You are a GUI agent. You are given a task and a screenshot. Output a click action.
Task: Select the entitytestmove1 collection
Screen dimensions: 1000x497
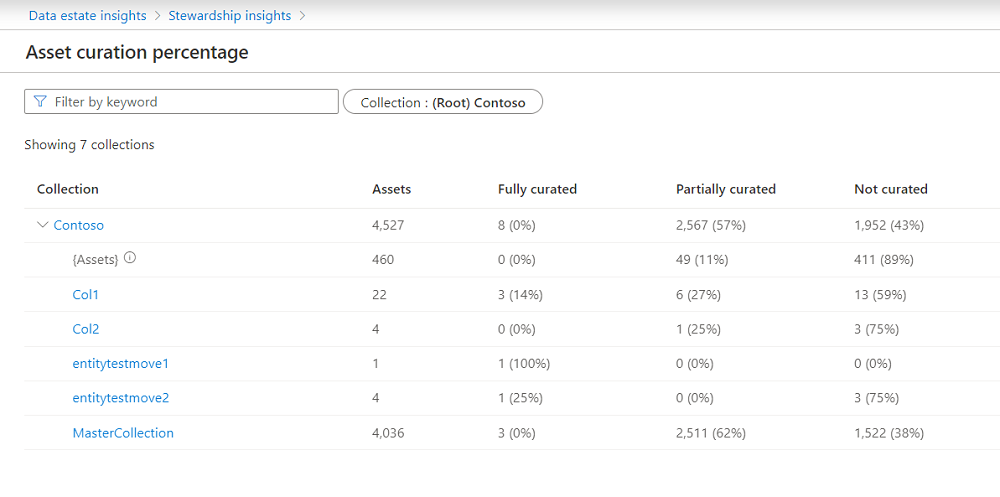pyautogui.click(x=120, y=363)
